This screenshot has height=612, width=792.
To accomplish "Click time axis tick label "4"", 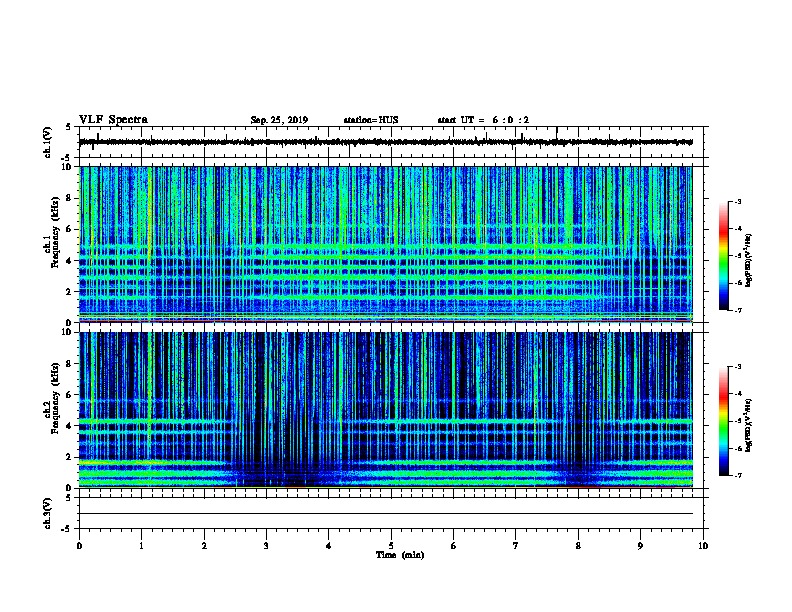I will pos(329,546).
